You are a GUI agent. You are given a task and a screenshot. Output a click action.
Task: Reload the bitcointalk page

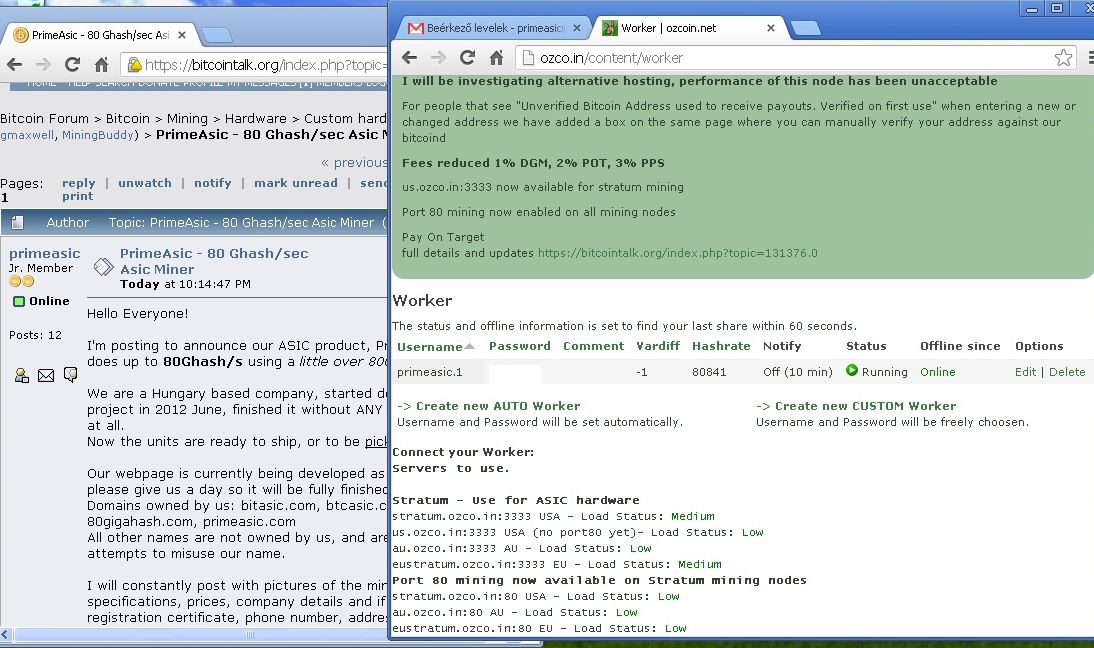click(x=72, y=65)
